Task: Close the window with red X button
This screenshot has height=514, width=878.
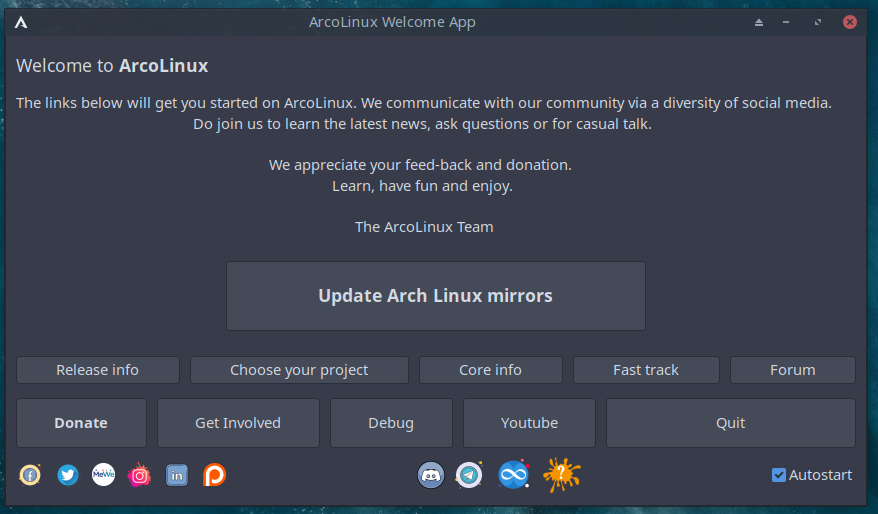Action: [849, 22]
